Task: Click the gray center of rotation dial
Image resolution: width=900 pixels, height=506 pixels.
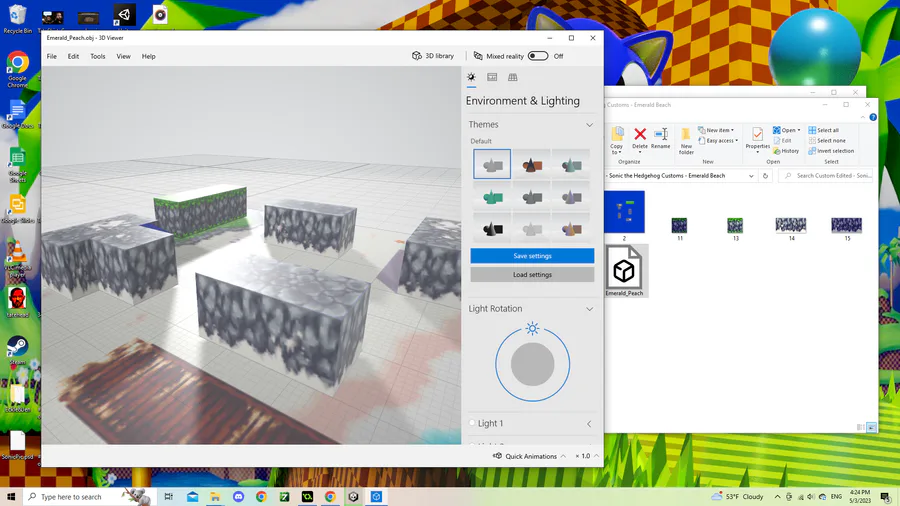Action: click(532, 364)
